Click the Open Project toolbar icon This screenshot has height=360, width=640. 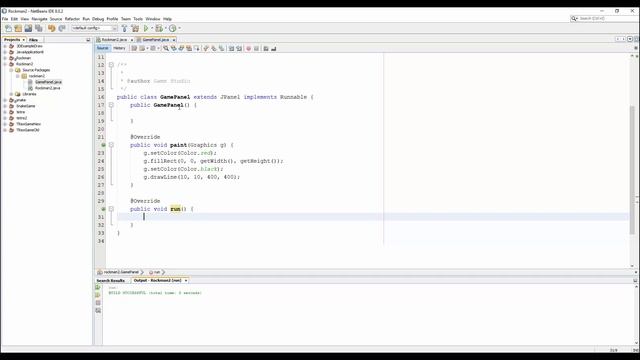click(28, 28)
